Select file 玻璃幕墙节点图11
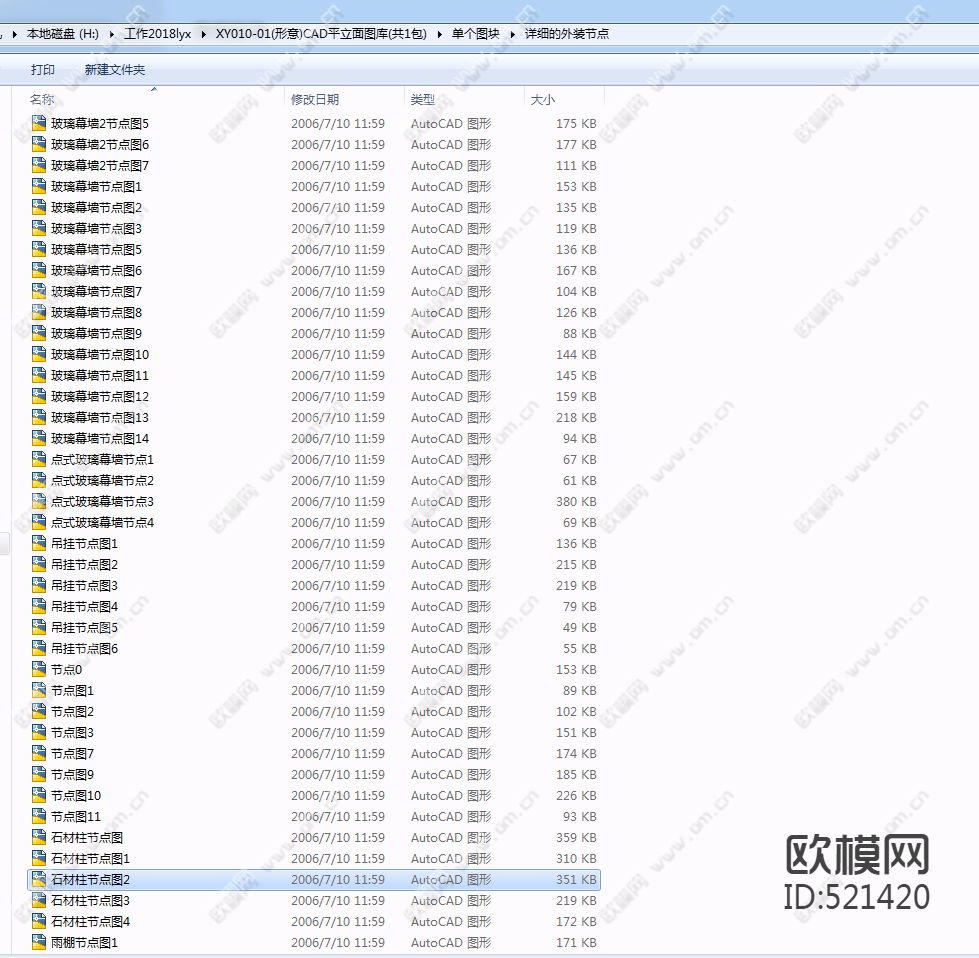The width and height of the screenshot is (979, 958). 100,375
